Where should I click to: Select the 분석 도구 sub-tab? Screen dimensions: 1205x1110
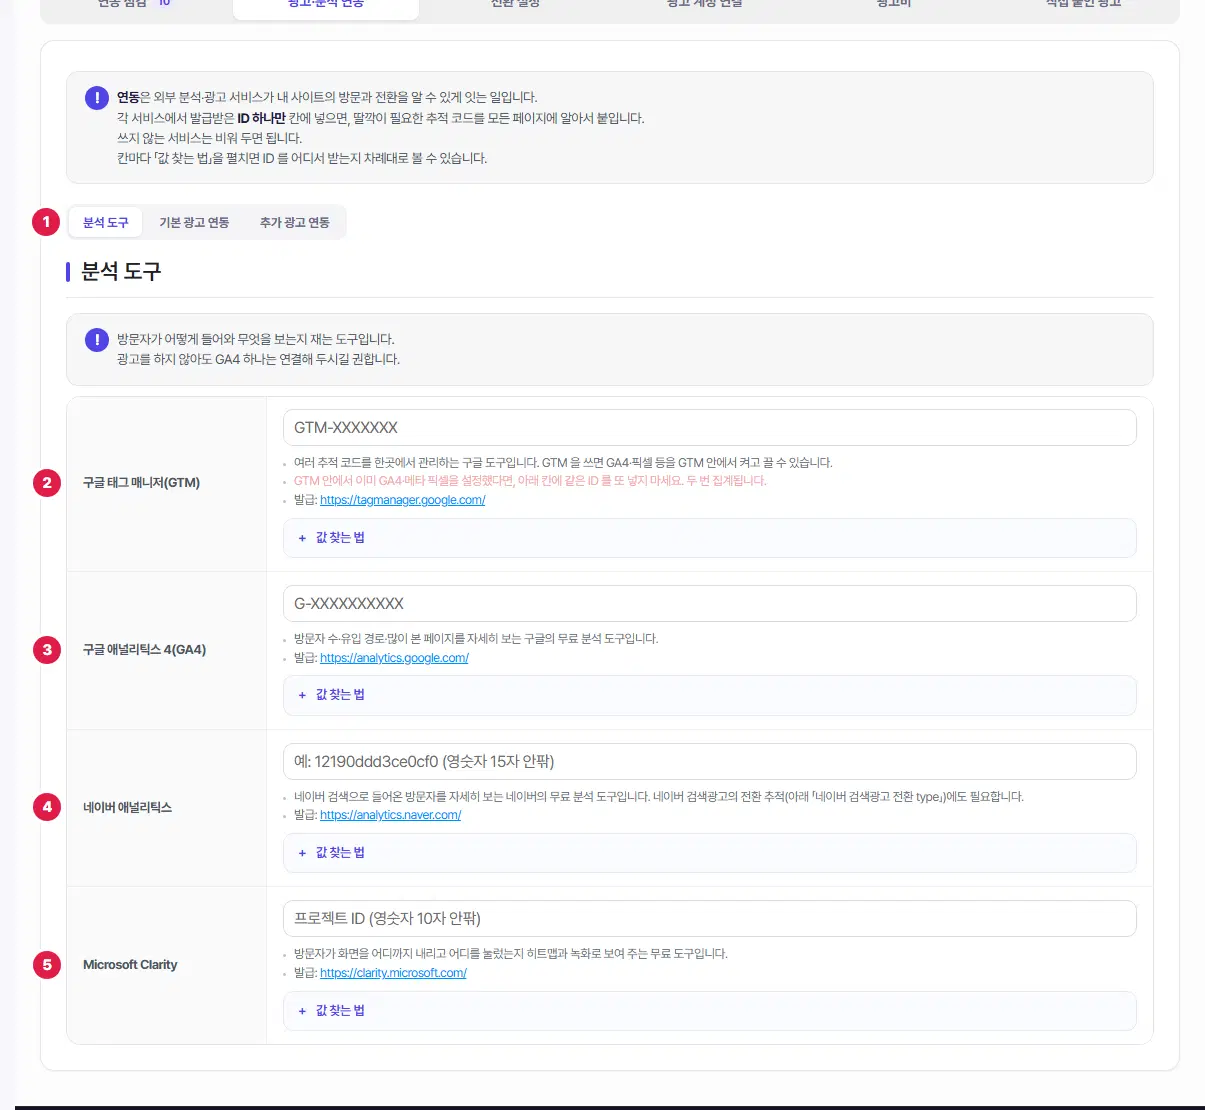tap(105, 222)
